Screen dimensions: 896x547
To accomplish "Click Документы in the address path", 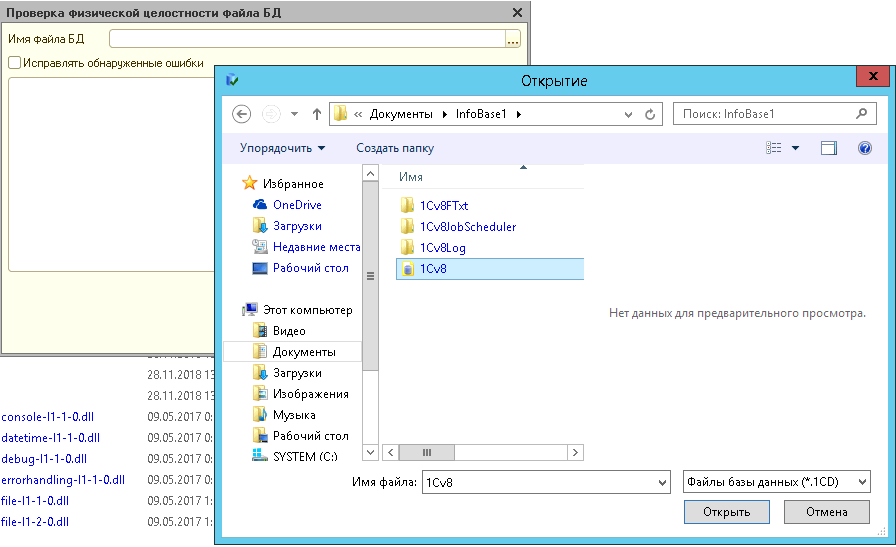I will (x=401, y=114).
